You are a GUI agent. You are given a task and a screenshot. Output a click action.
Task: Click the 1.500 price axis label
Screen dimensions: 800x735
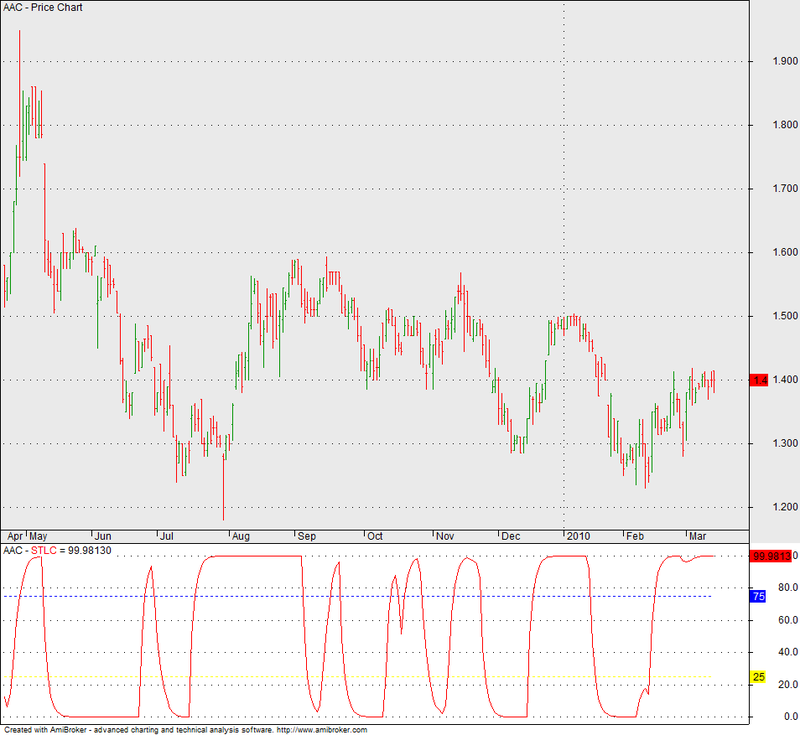pos(785,316)
